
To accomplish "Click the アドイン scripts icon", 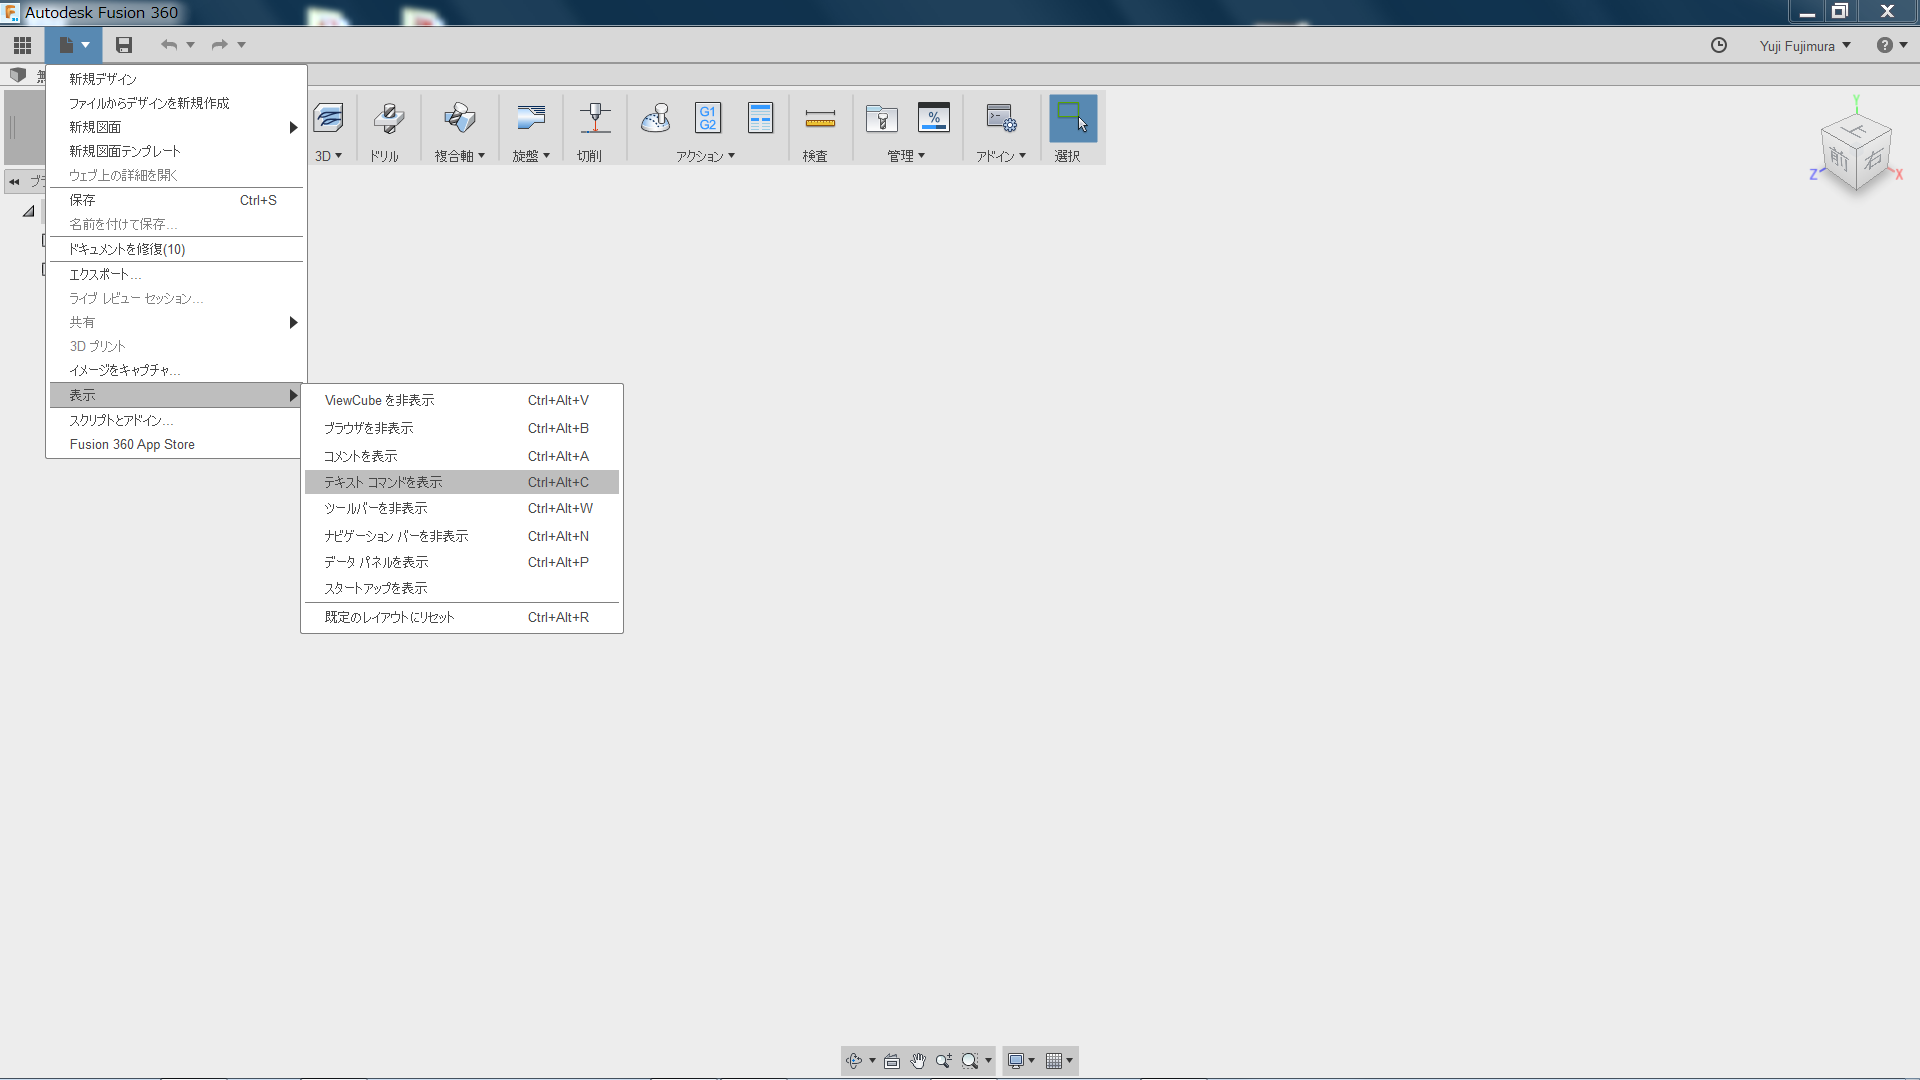I will tap(1001, 119).
